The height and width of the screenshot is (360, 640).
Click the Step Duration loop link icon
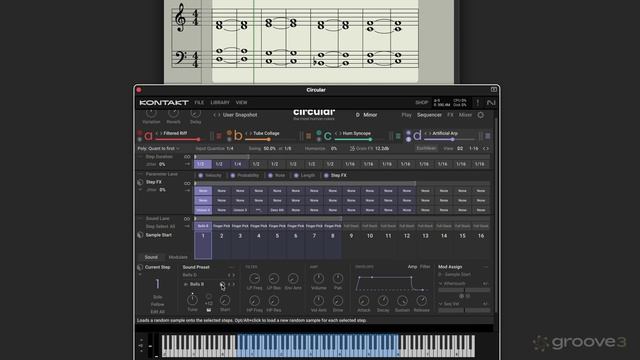click(187, 157)
